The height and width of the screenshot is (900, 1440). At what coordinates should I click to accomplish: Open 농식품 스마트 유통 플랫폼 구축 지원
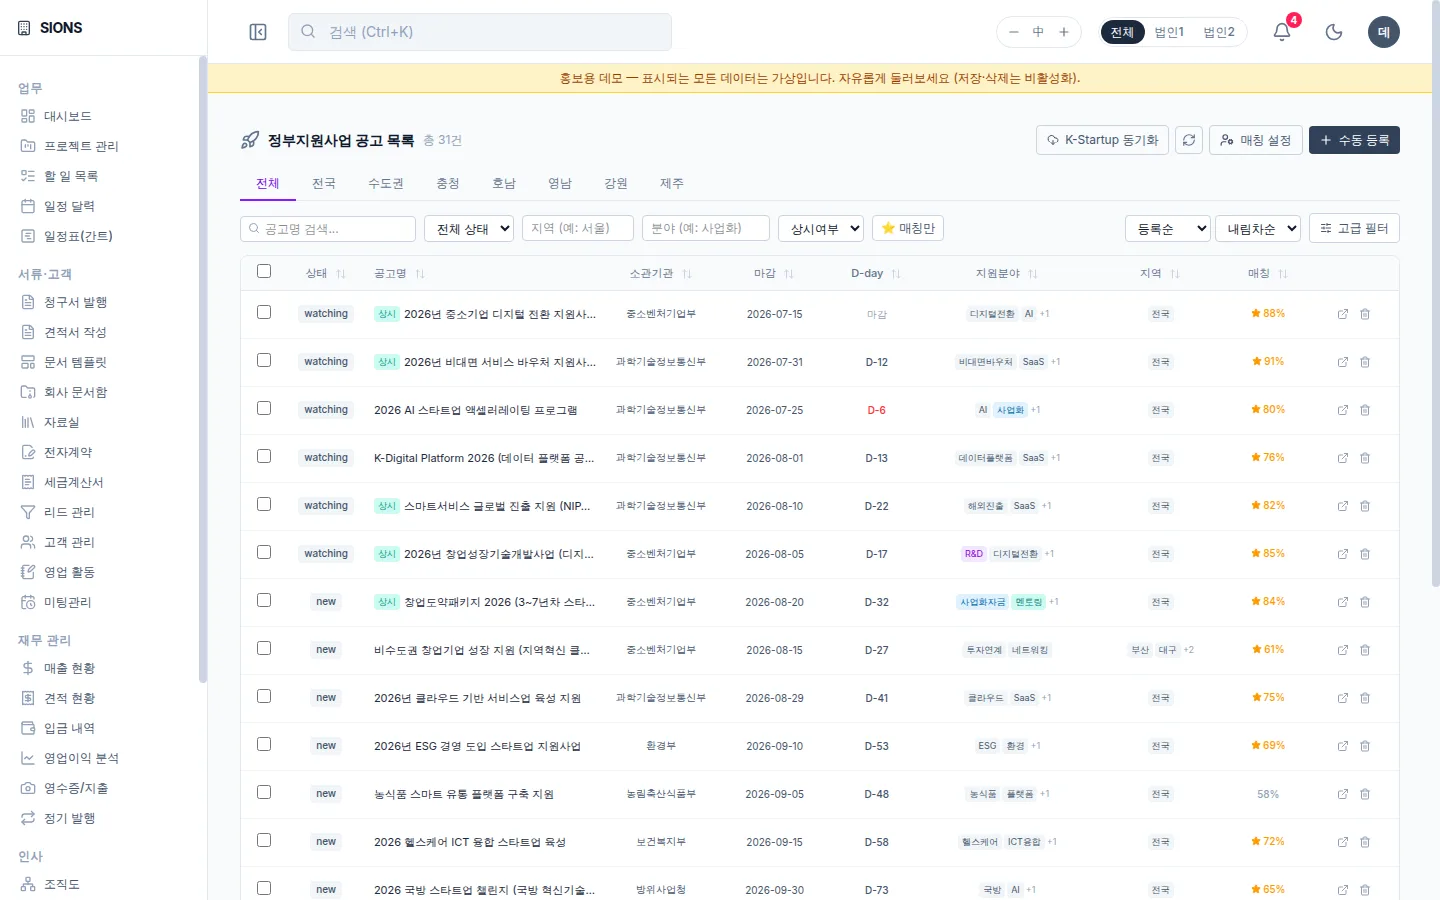pyautogui.click(x=464, y=794)
